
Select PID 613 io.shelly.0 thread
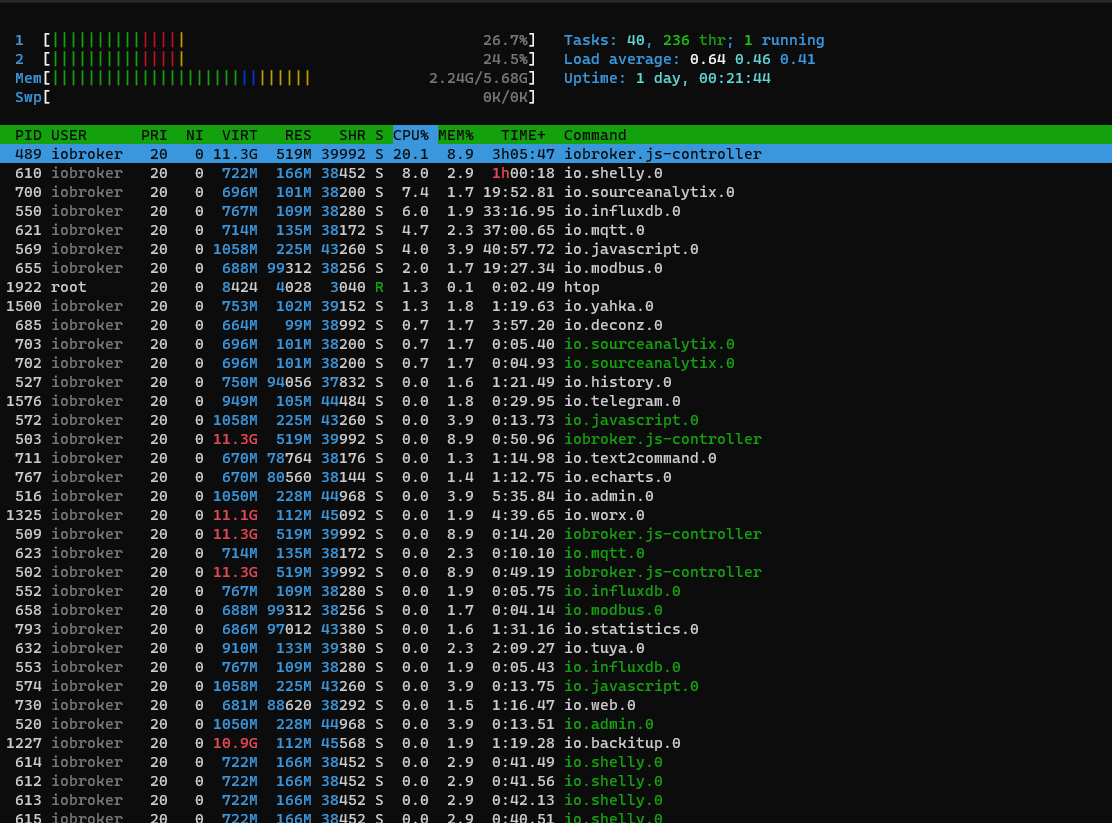tap(556, 800)
